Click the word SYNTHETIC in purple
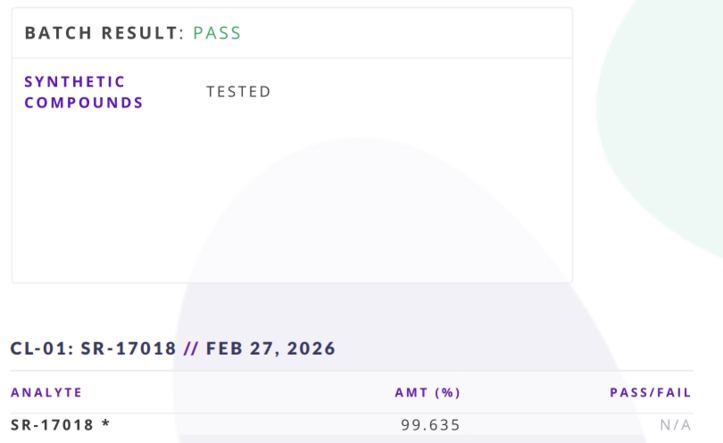723x443 pixels. point(75,81)
